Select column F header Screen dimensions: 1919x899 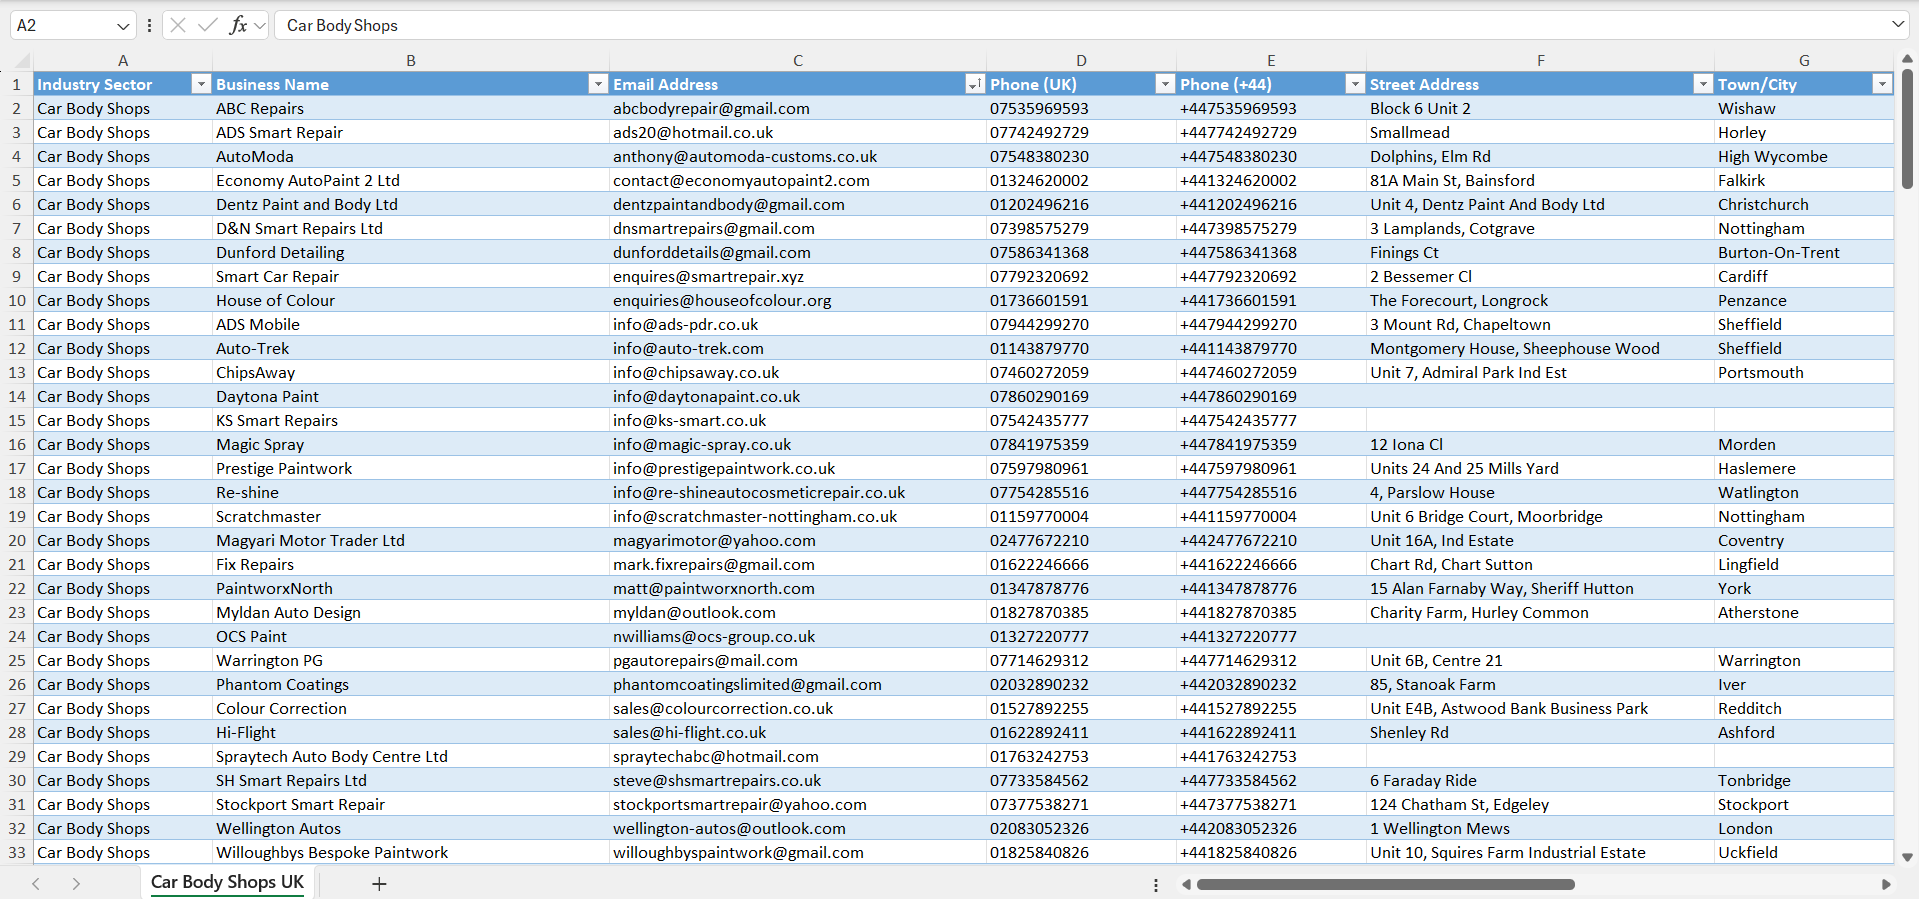point(1540,60)
